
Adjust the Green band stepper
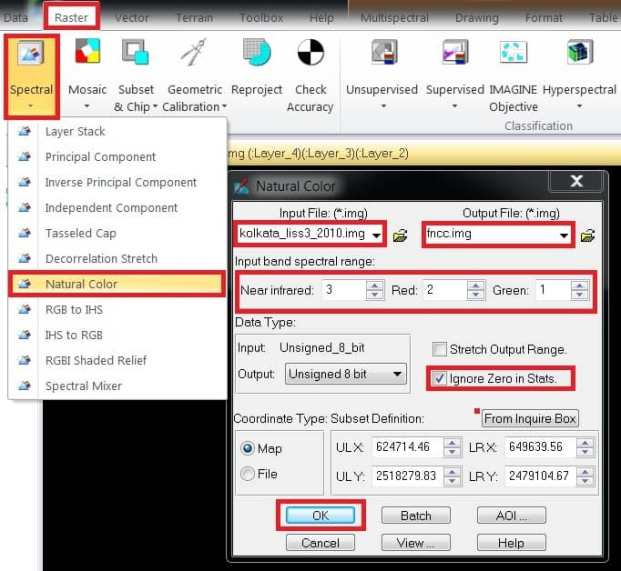579,290
